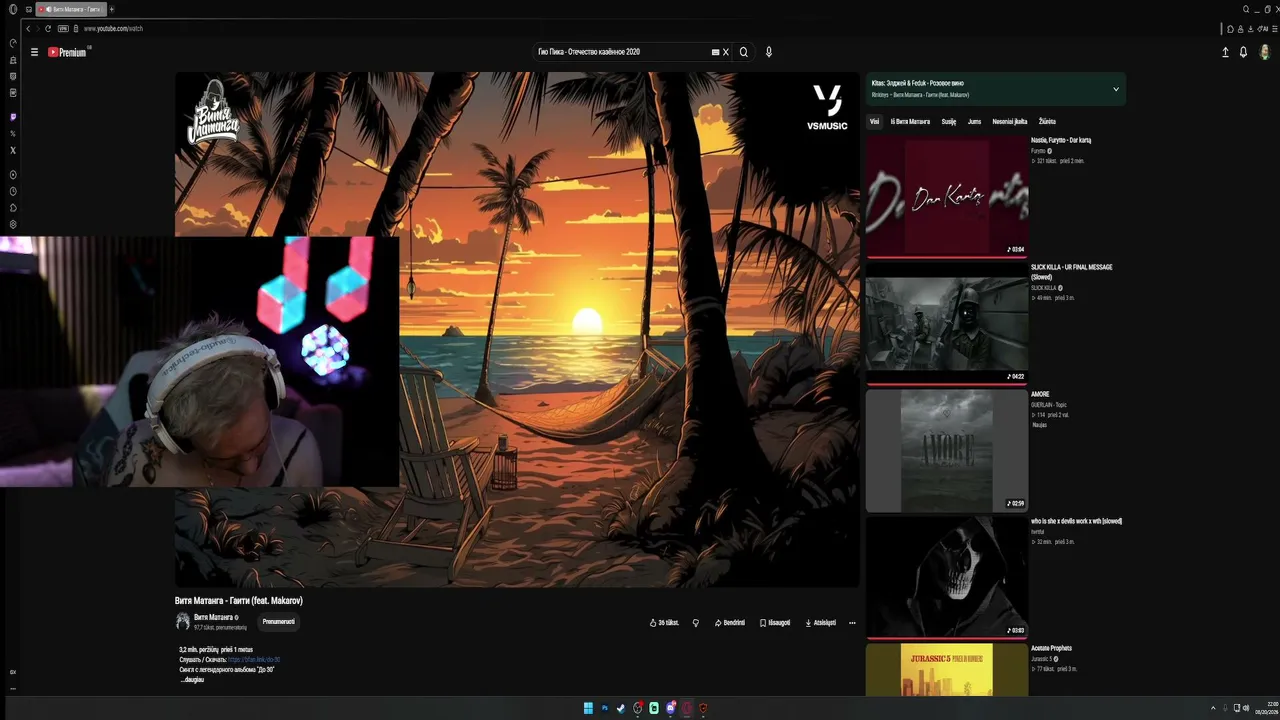
Task: Open Discord from the taskbar
Action: pos(670,708)
